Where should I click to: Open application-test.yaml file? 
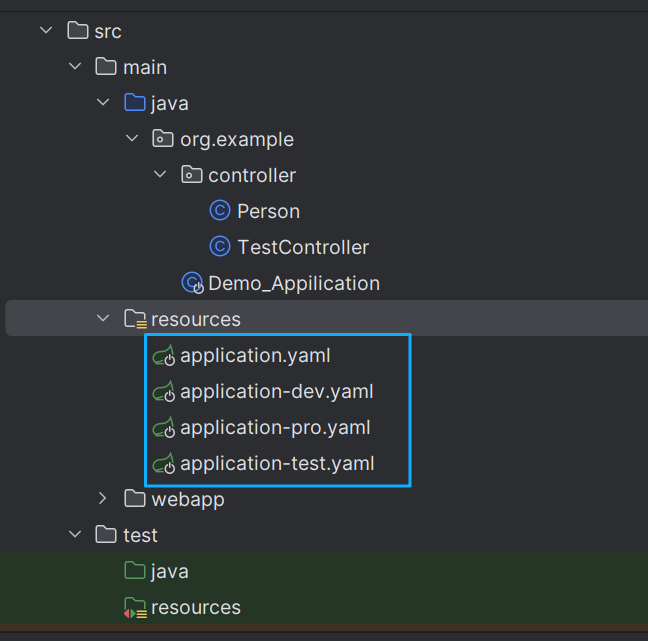[277, 463]
